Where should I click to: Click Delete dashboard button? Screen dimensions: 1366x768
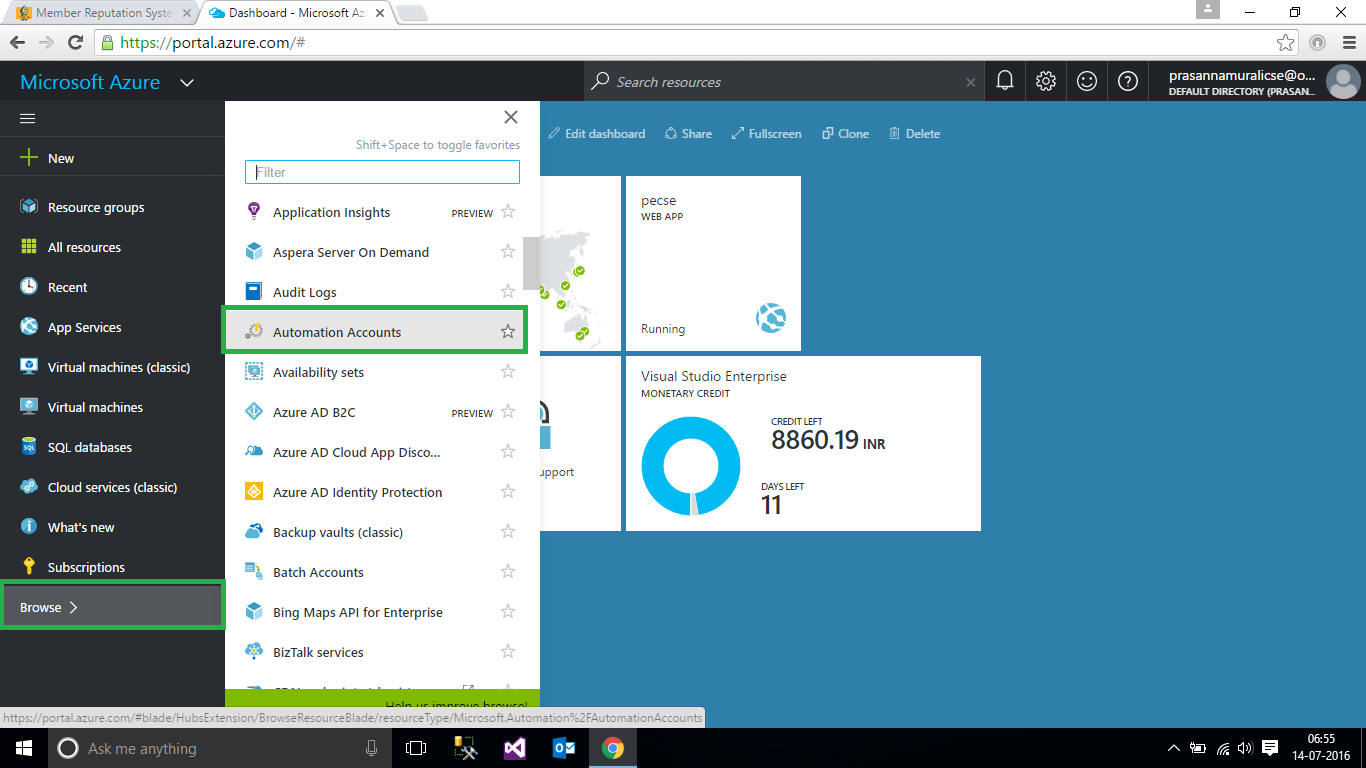click(x=914, y=133)
